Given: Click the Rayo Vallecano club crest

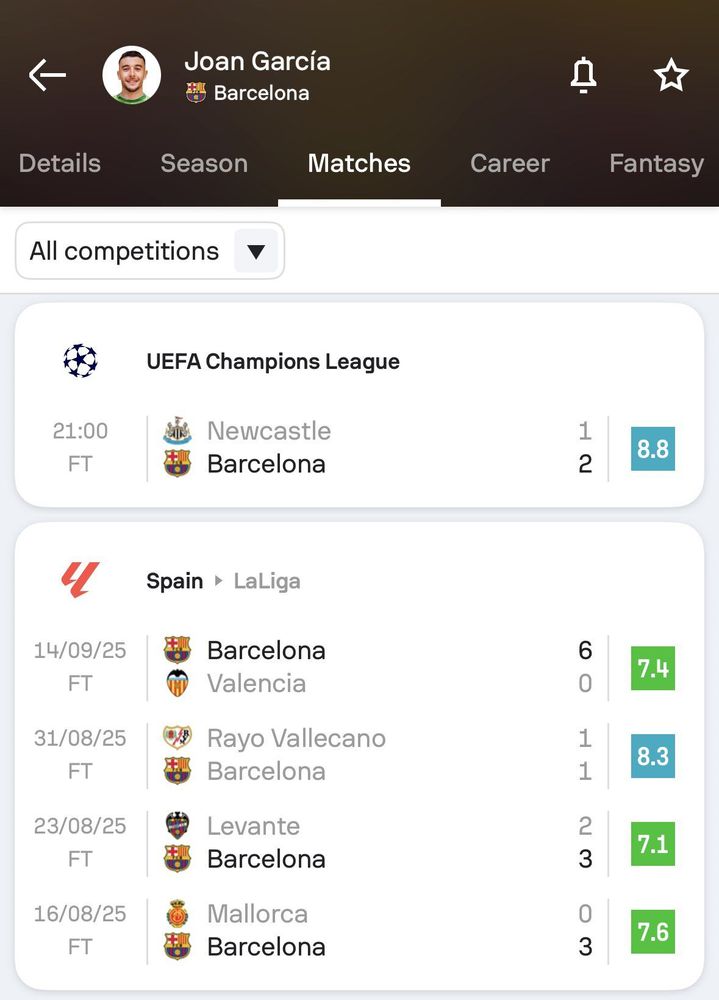Looking at the screenshot, I should tap(176, 738).
